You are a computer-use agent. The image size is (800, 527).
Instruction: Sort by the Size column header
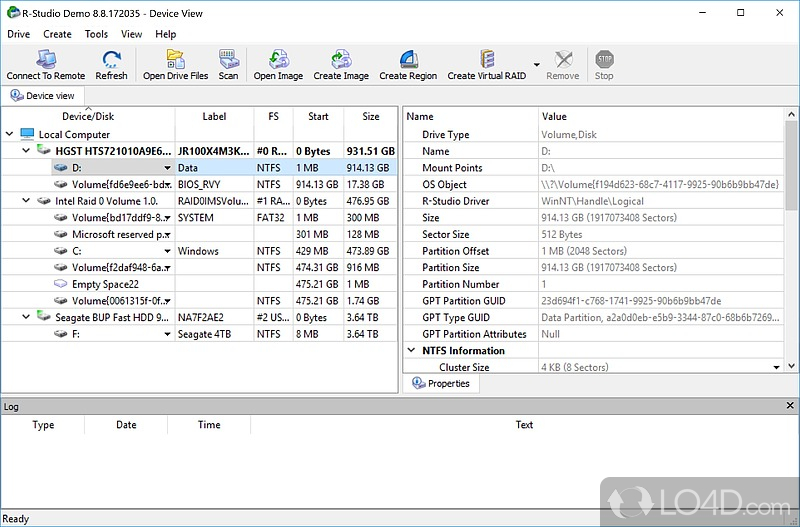click(371, 117)
